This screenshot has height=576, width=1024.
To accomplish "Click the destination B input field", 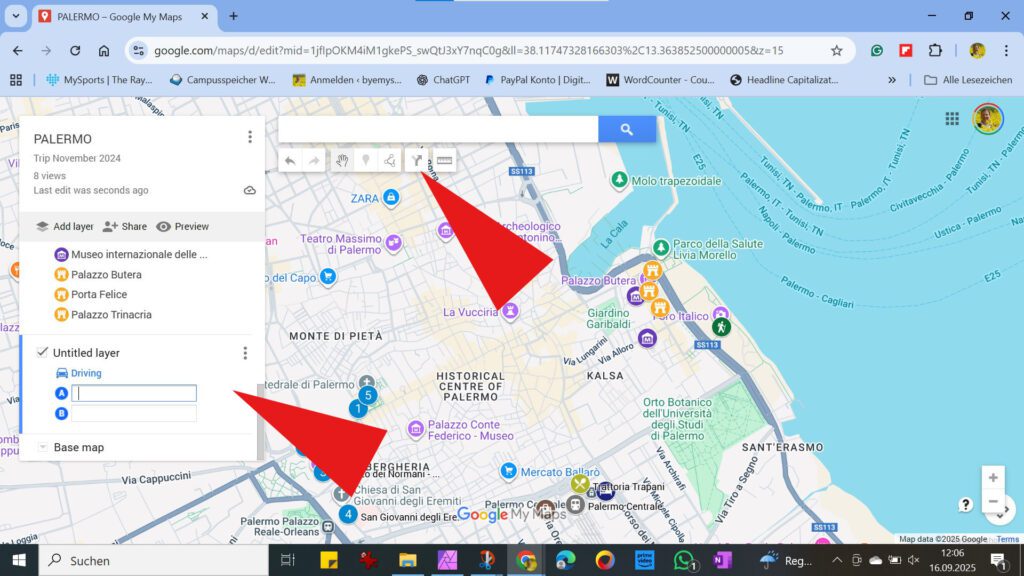I will pos(134,413).
